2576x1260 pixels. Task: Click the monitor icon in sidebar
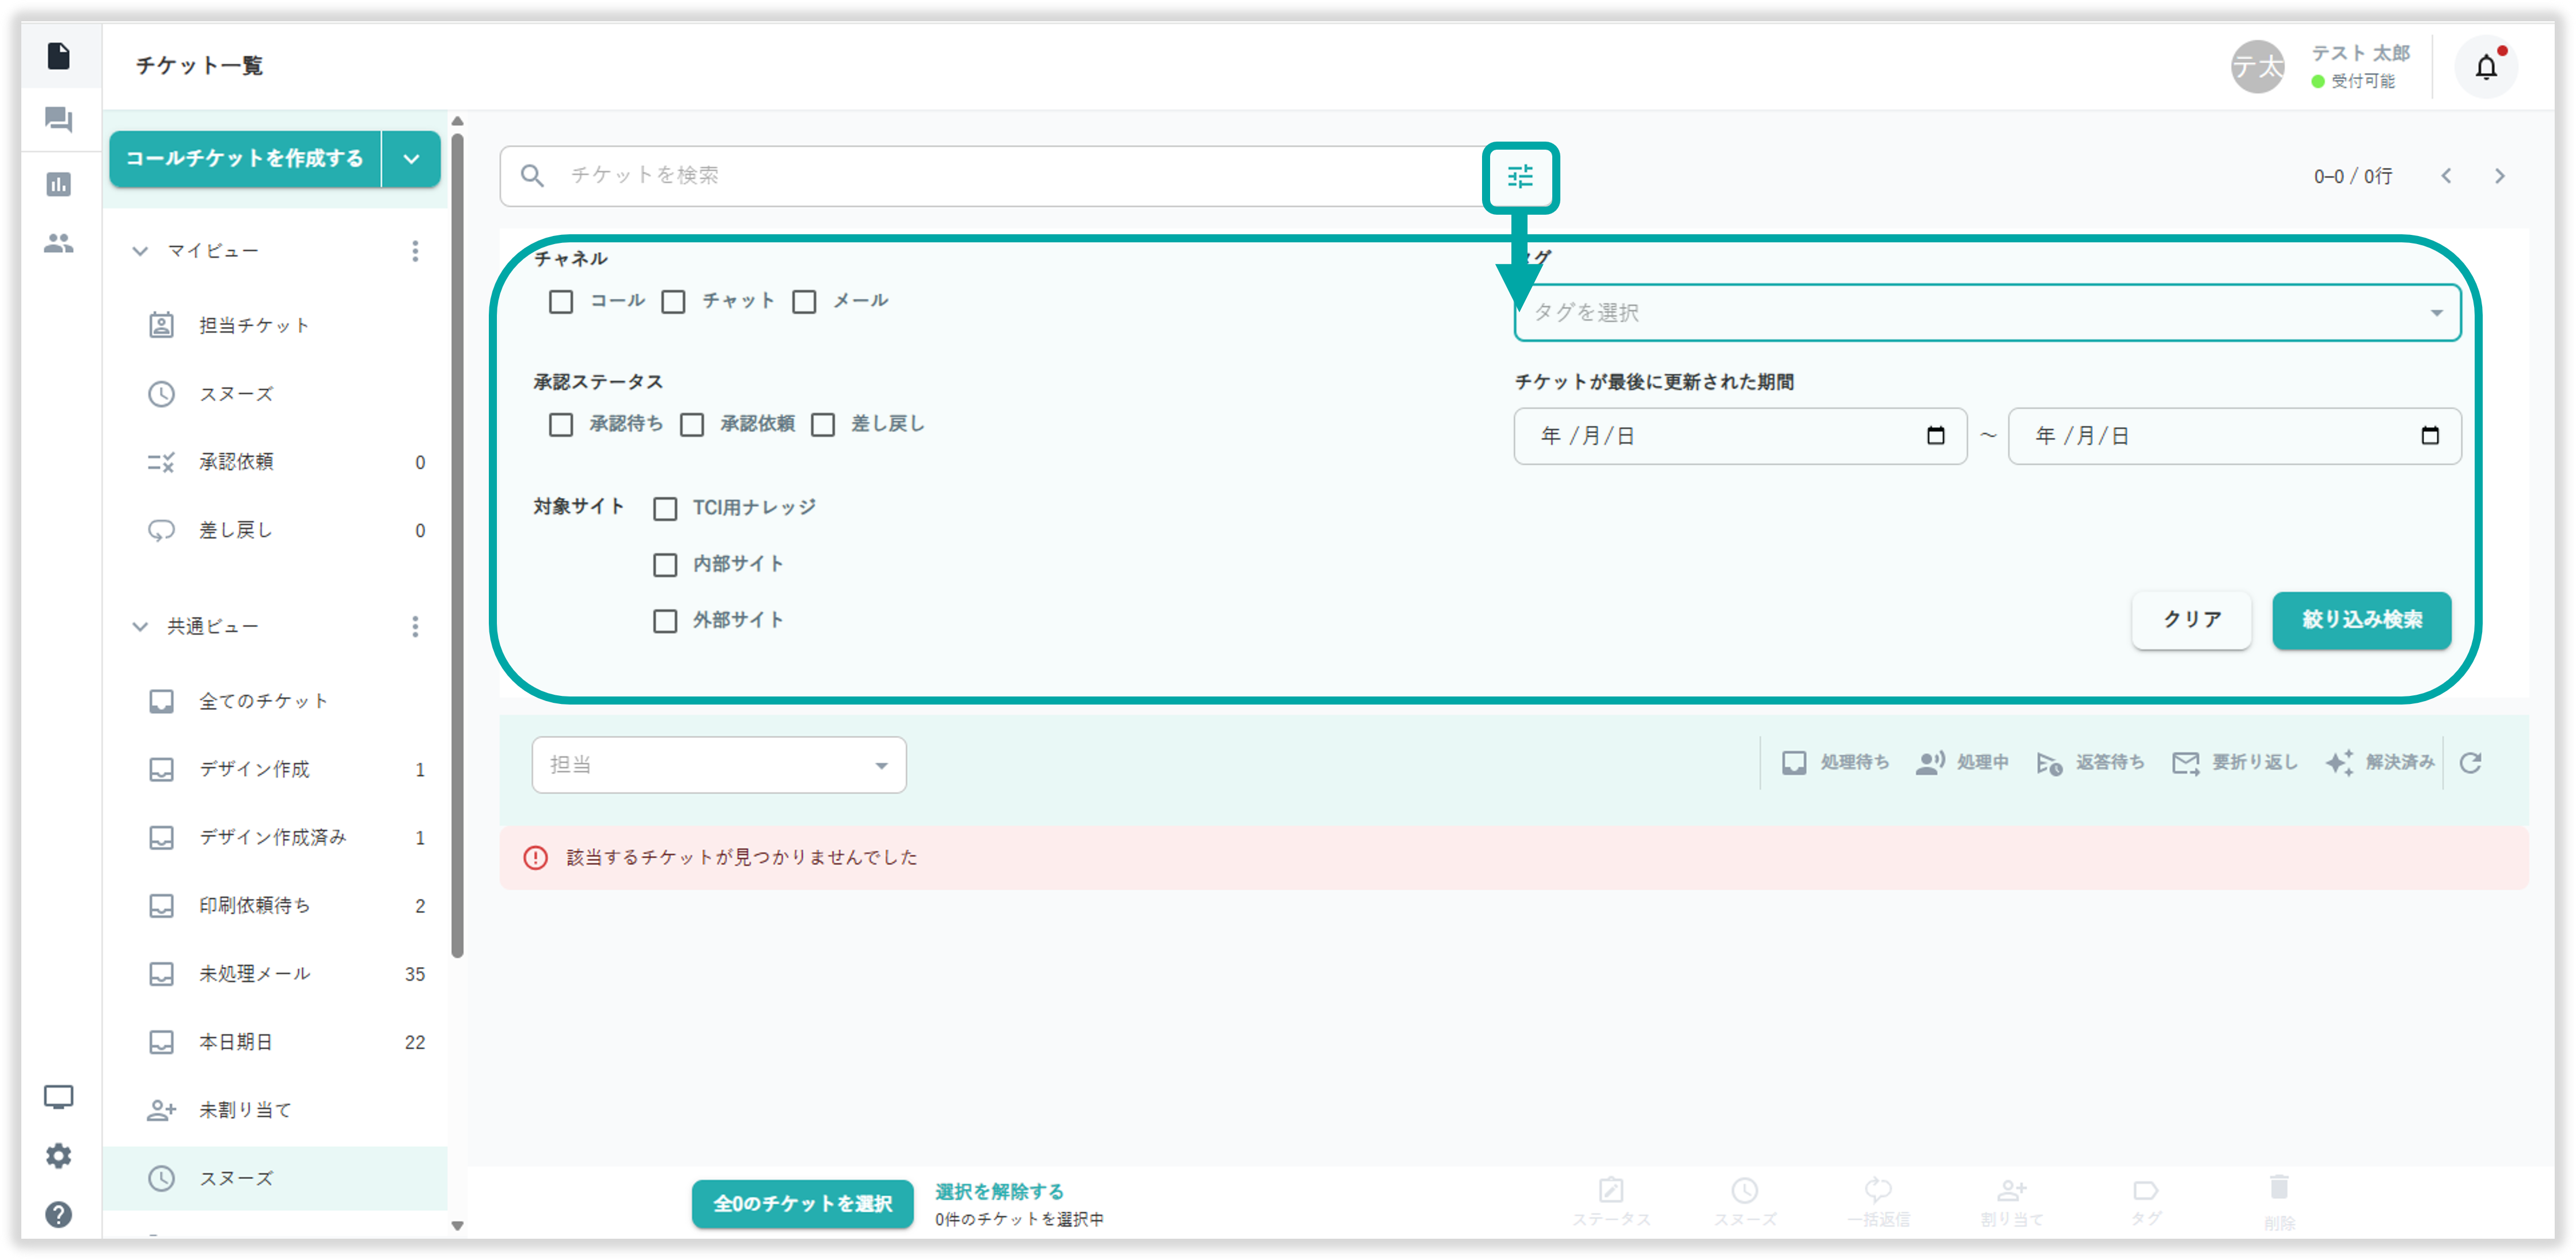click(x=59, y=1097)
